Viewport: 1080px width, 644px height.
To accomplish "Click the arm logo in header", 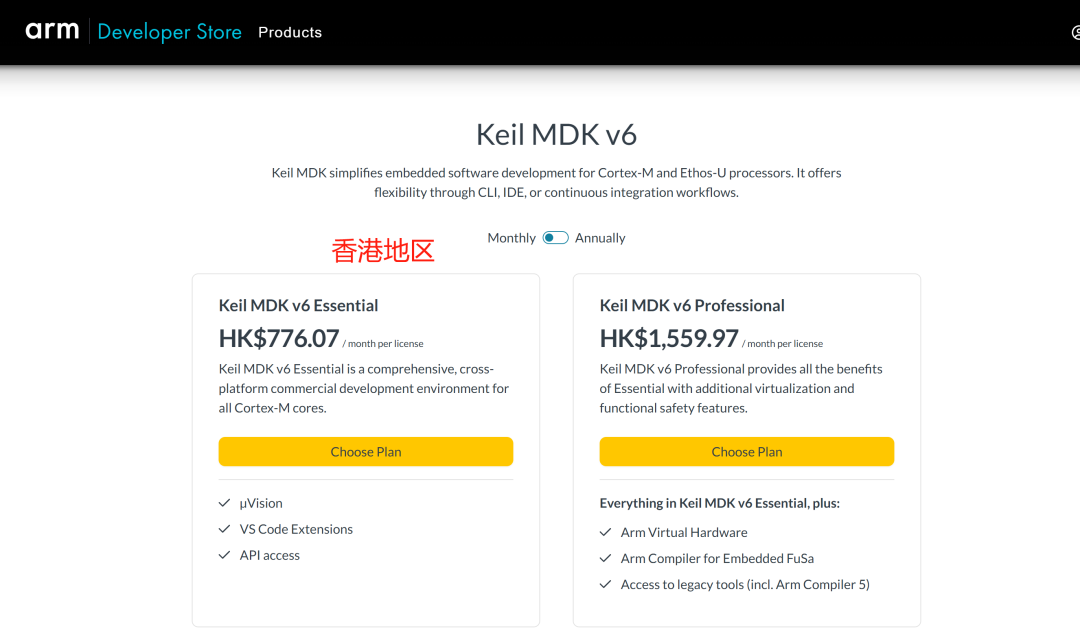I will 52,31.
